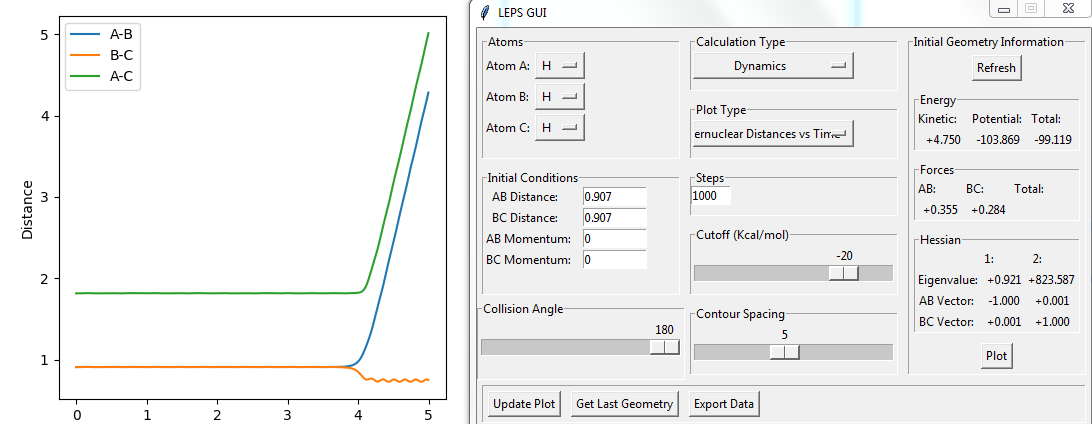This screenshot has height=424, width=1092.
Task: Click the Plot button under Hessian
Action: coord(996,356)
